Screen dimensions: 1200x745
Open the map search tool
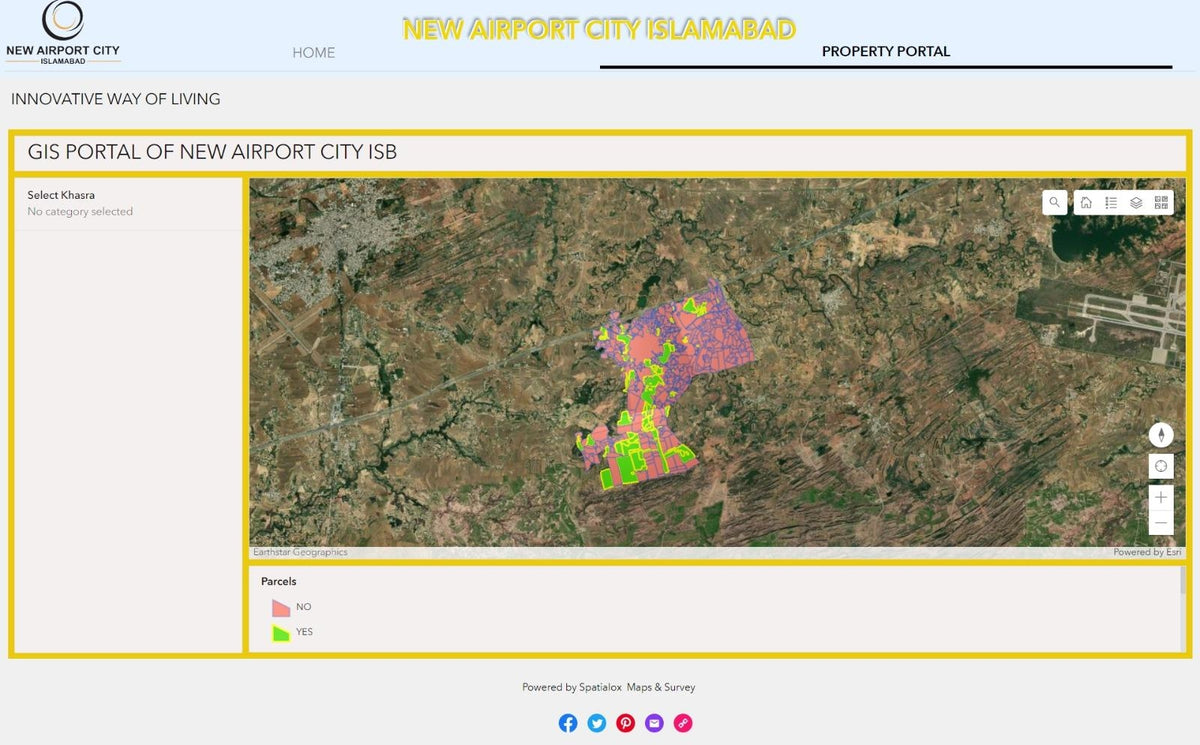[x=1054, y=202]
